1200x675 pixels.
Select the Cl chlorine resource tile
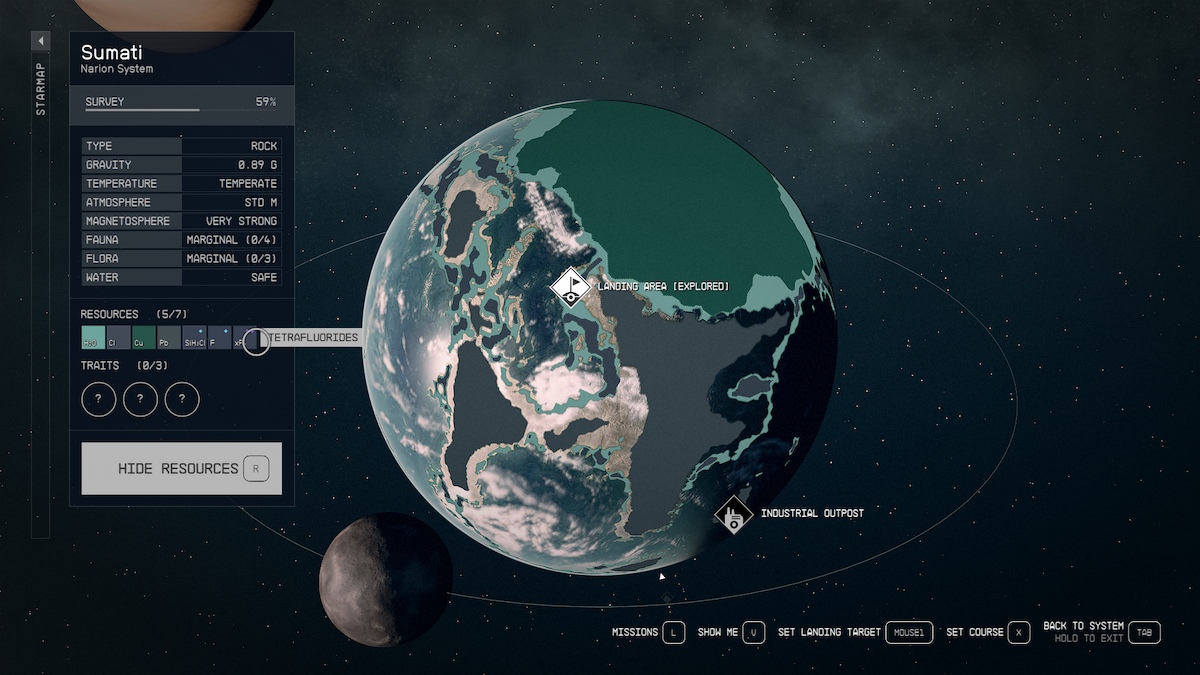tap(118, 338)
